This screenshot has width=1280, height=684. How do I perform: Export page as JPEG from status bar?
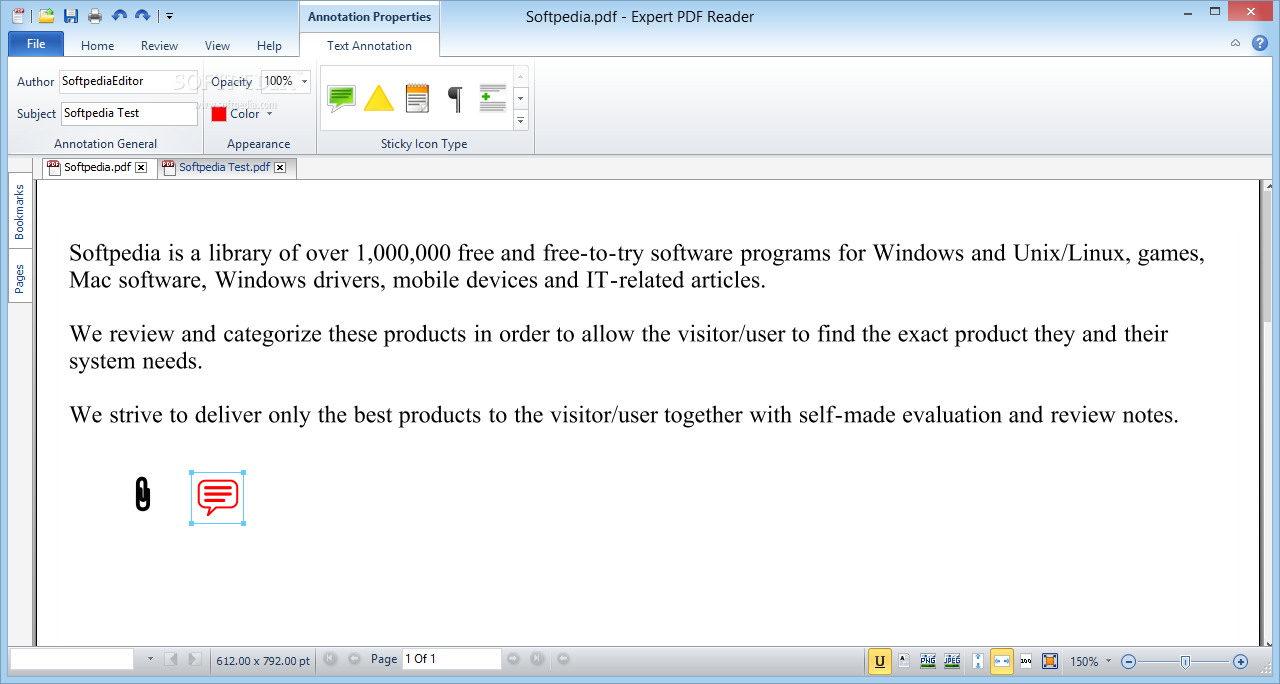pos(952,661)
